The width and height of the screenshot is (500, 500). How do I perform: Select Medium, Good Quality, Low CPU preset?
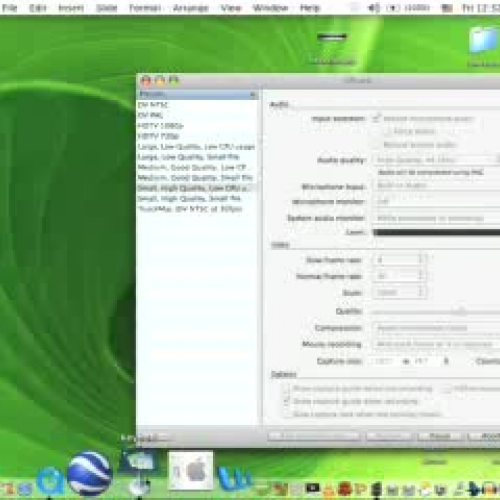[x=197, y=167]
